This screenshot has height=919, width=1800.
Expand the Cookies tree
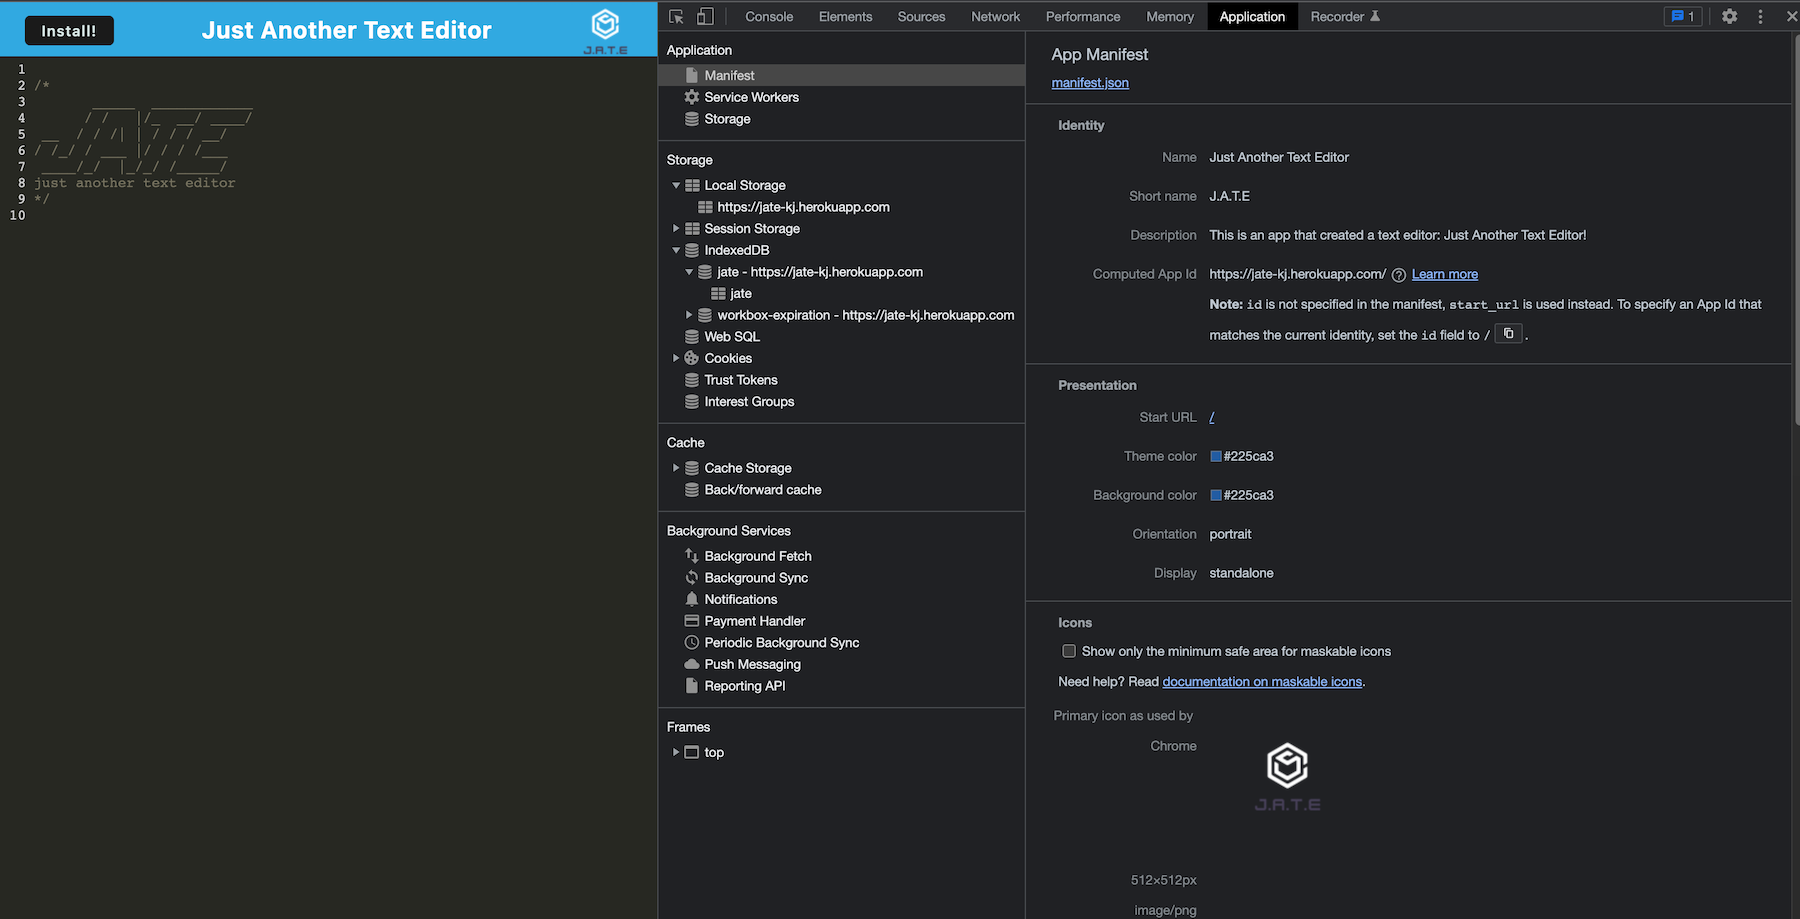[x=676, y=358]
